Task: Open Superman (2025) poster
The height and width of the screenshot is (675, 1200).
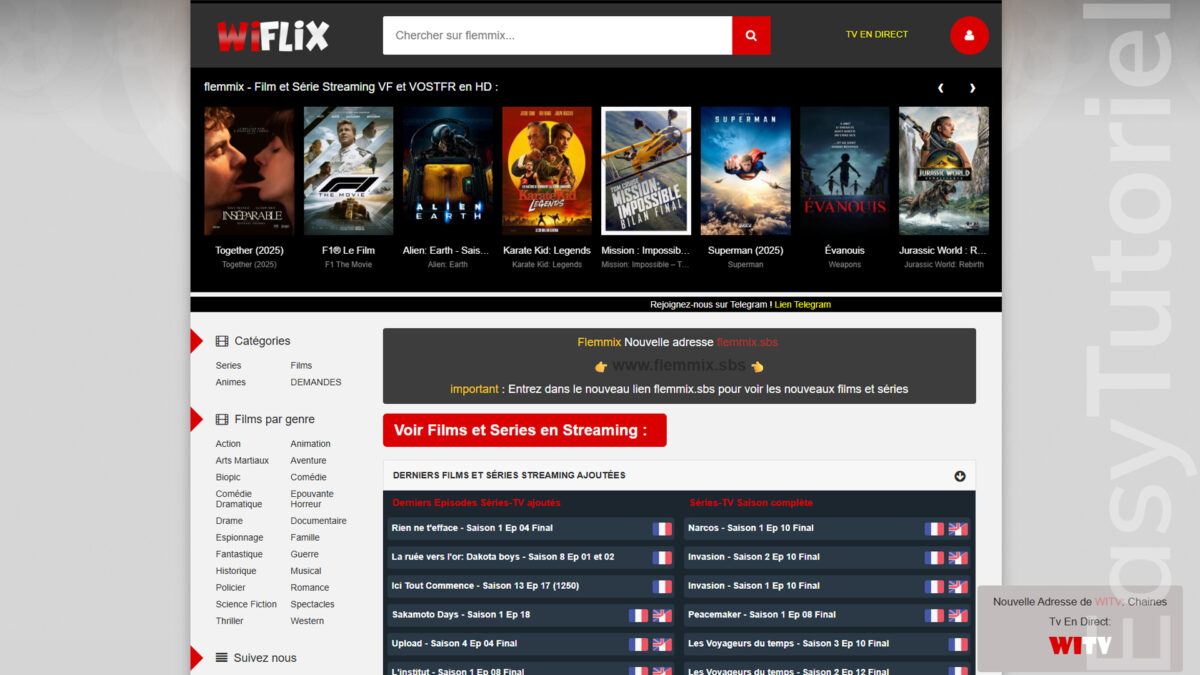Action: (x=745, y=171)
